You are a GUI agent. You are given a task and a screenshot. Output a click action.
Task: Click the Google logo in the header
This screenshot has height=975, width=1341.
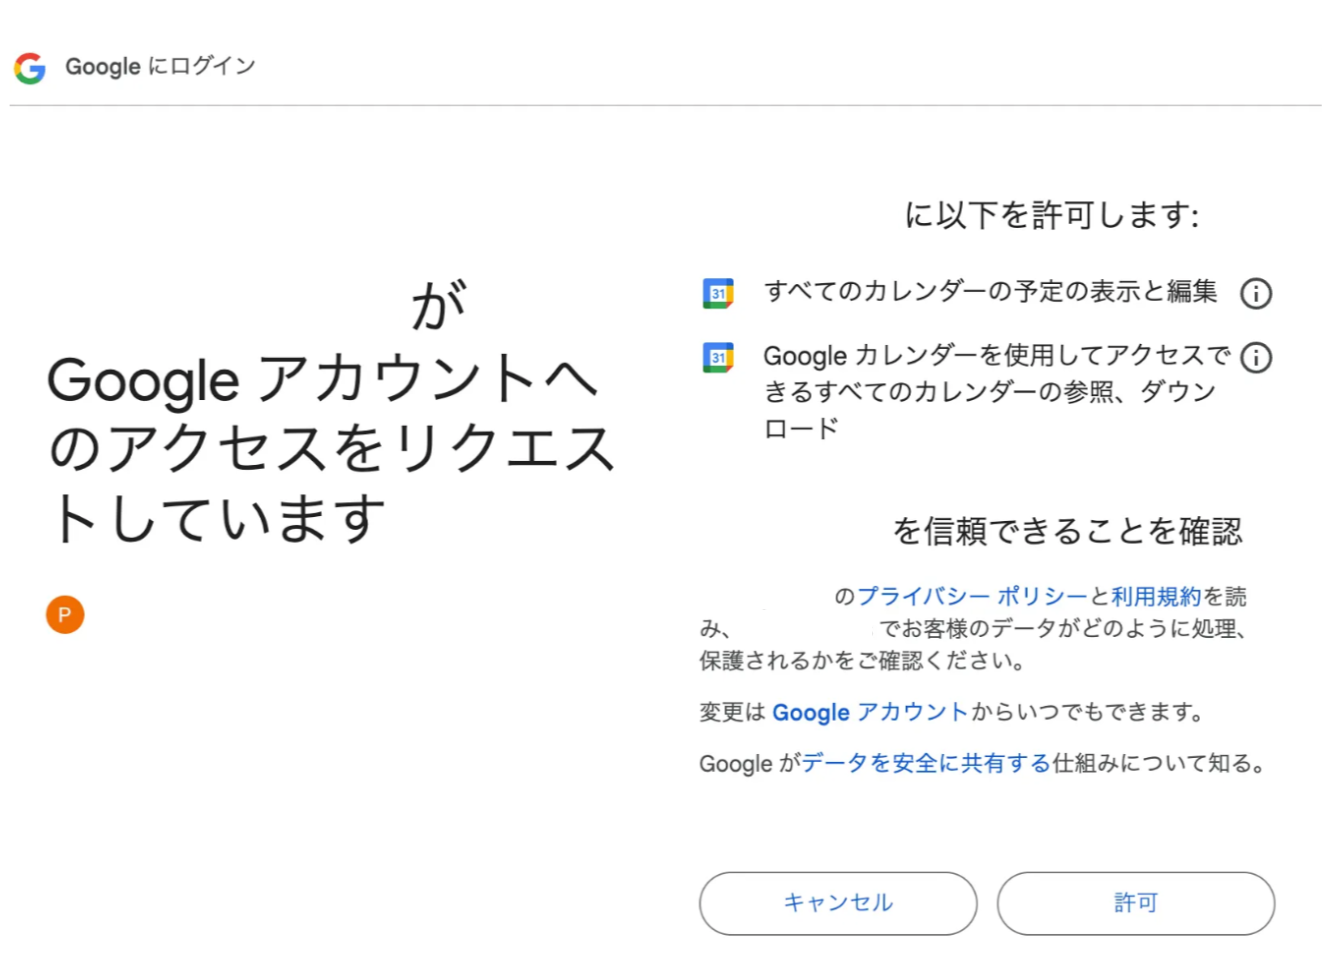coord(30,67)
